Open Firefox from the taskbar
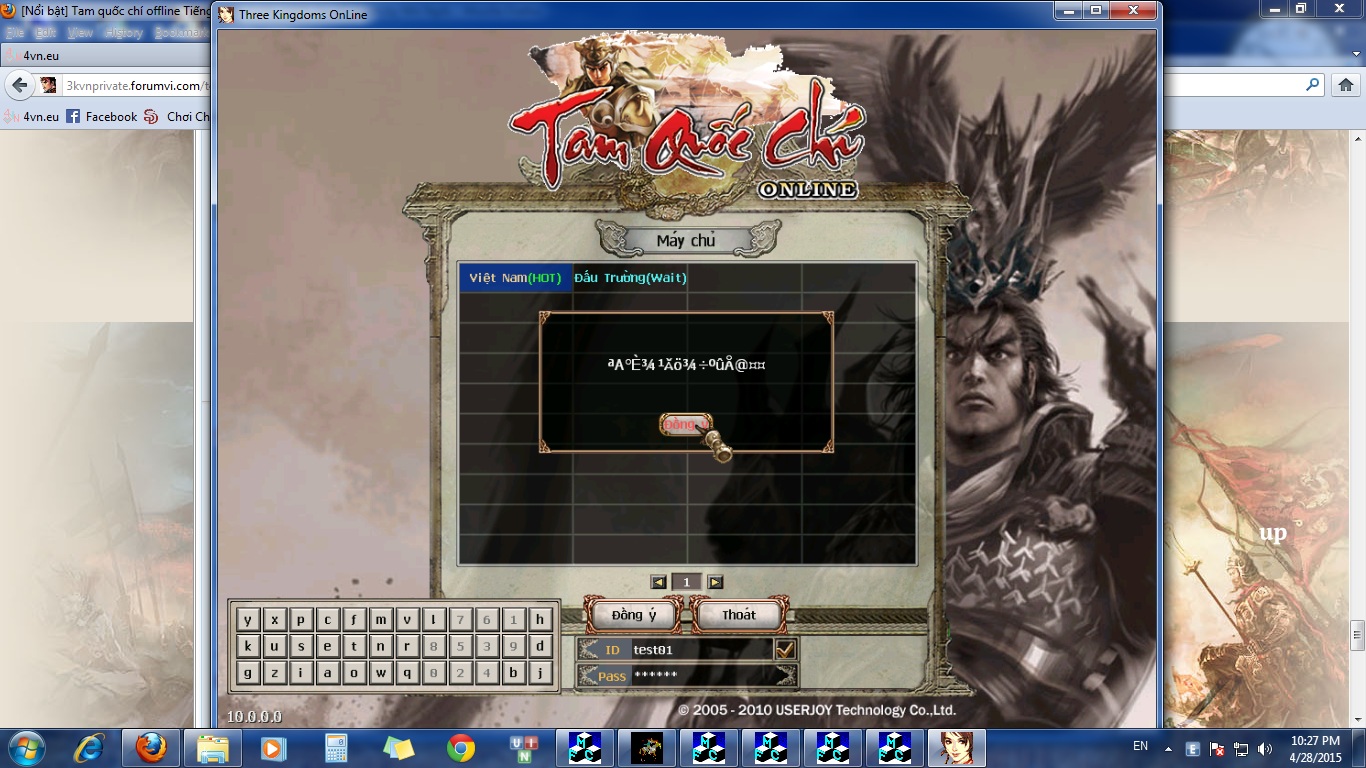This screenshot has width=1366, height=768. 150,748
